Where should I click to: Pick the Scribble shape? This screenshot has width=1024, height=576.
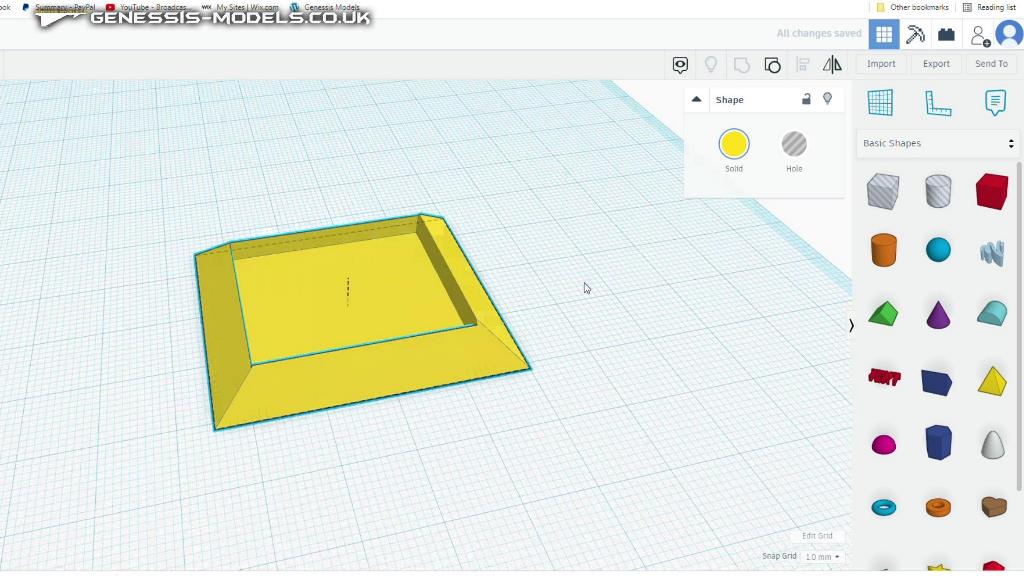992,252
